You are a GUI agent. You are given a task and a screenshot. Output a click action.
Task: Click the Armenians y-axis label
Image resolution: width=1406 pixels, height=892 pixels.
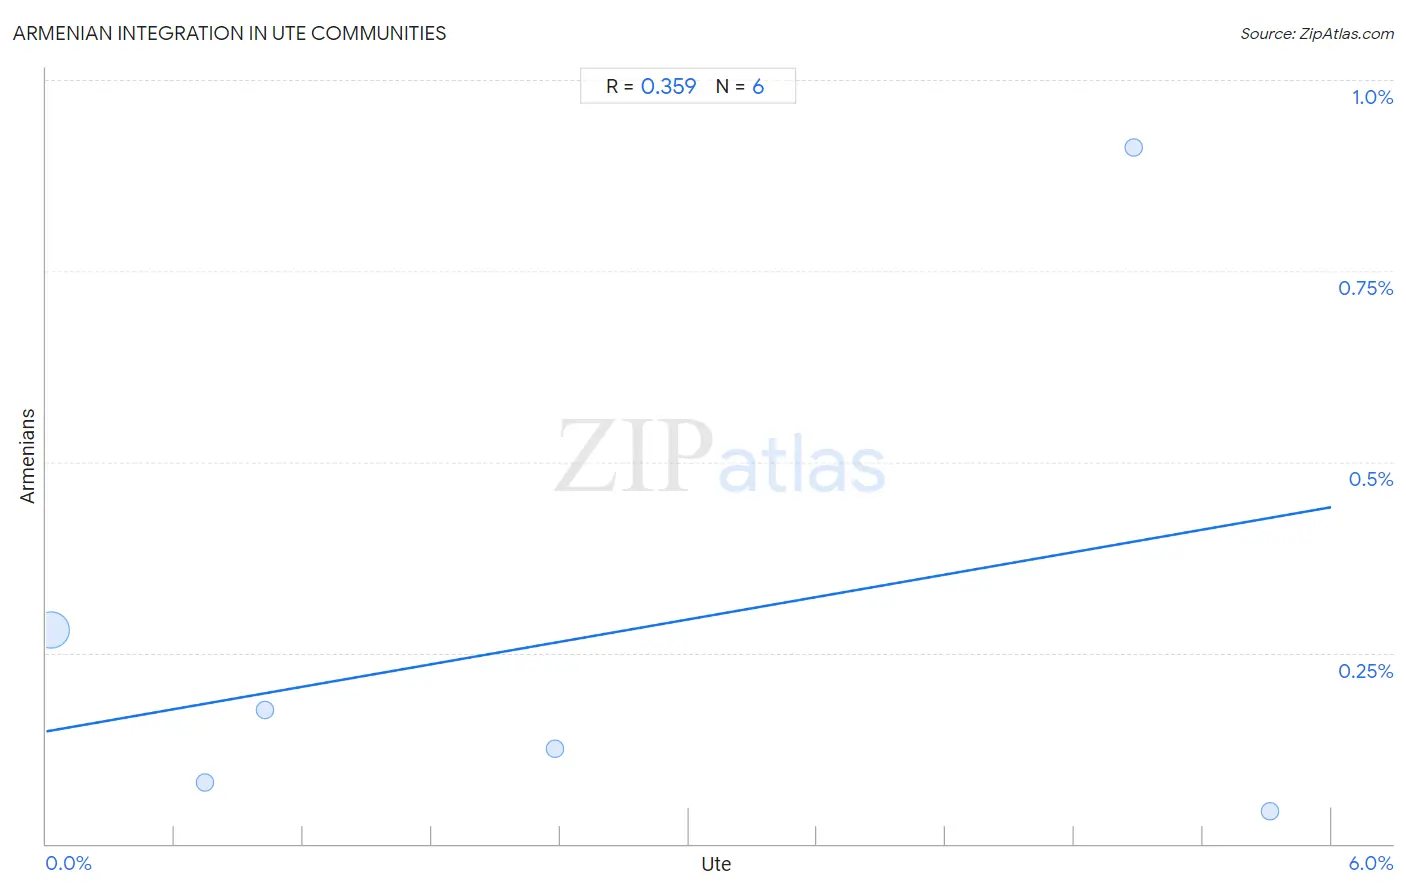(27, 456)
